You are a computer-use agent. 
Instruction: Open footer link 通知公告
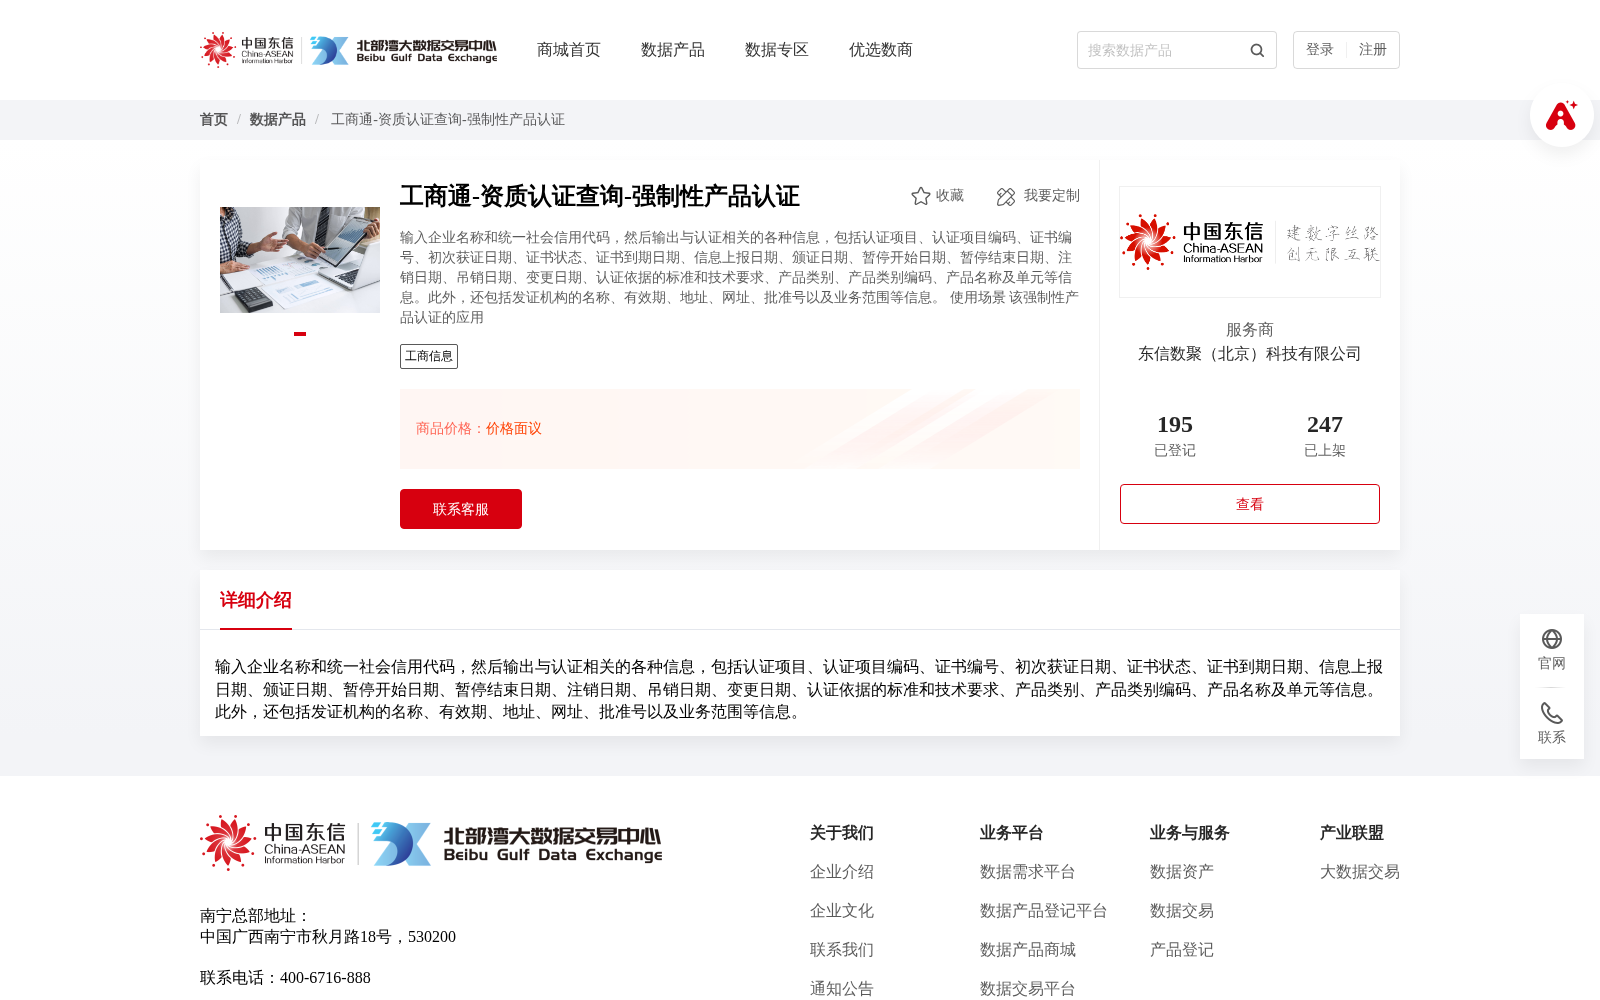coord(842,989)
